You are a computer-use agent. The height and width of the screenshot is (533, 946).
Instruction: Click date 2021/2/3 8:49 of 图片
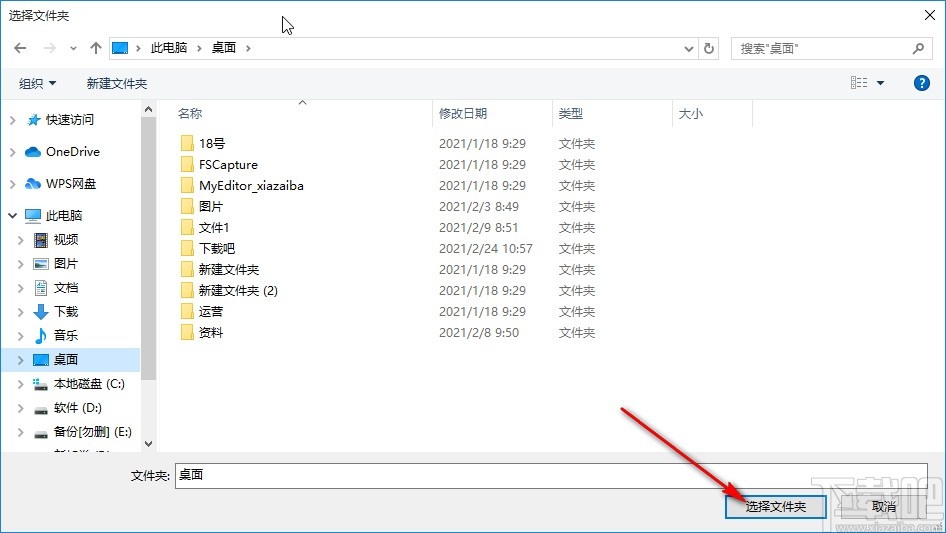(x=478, y=206)
